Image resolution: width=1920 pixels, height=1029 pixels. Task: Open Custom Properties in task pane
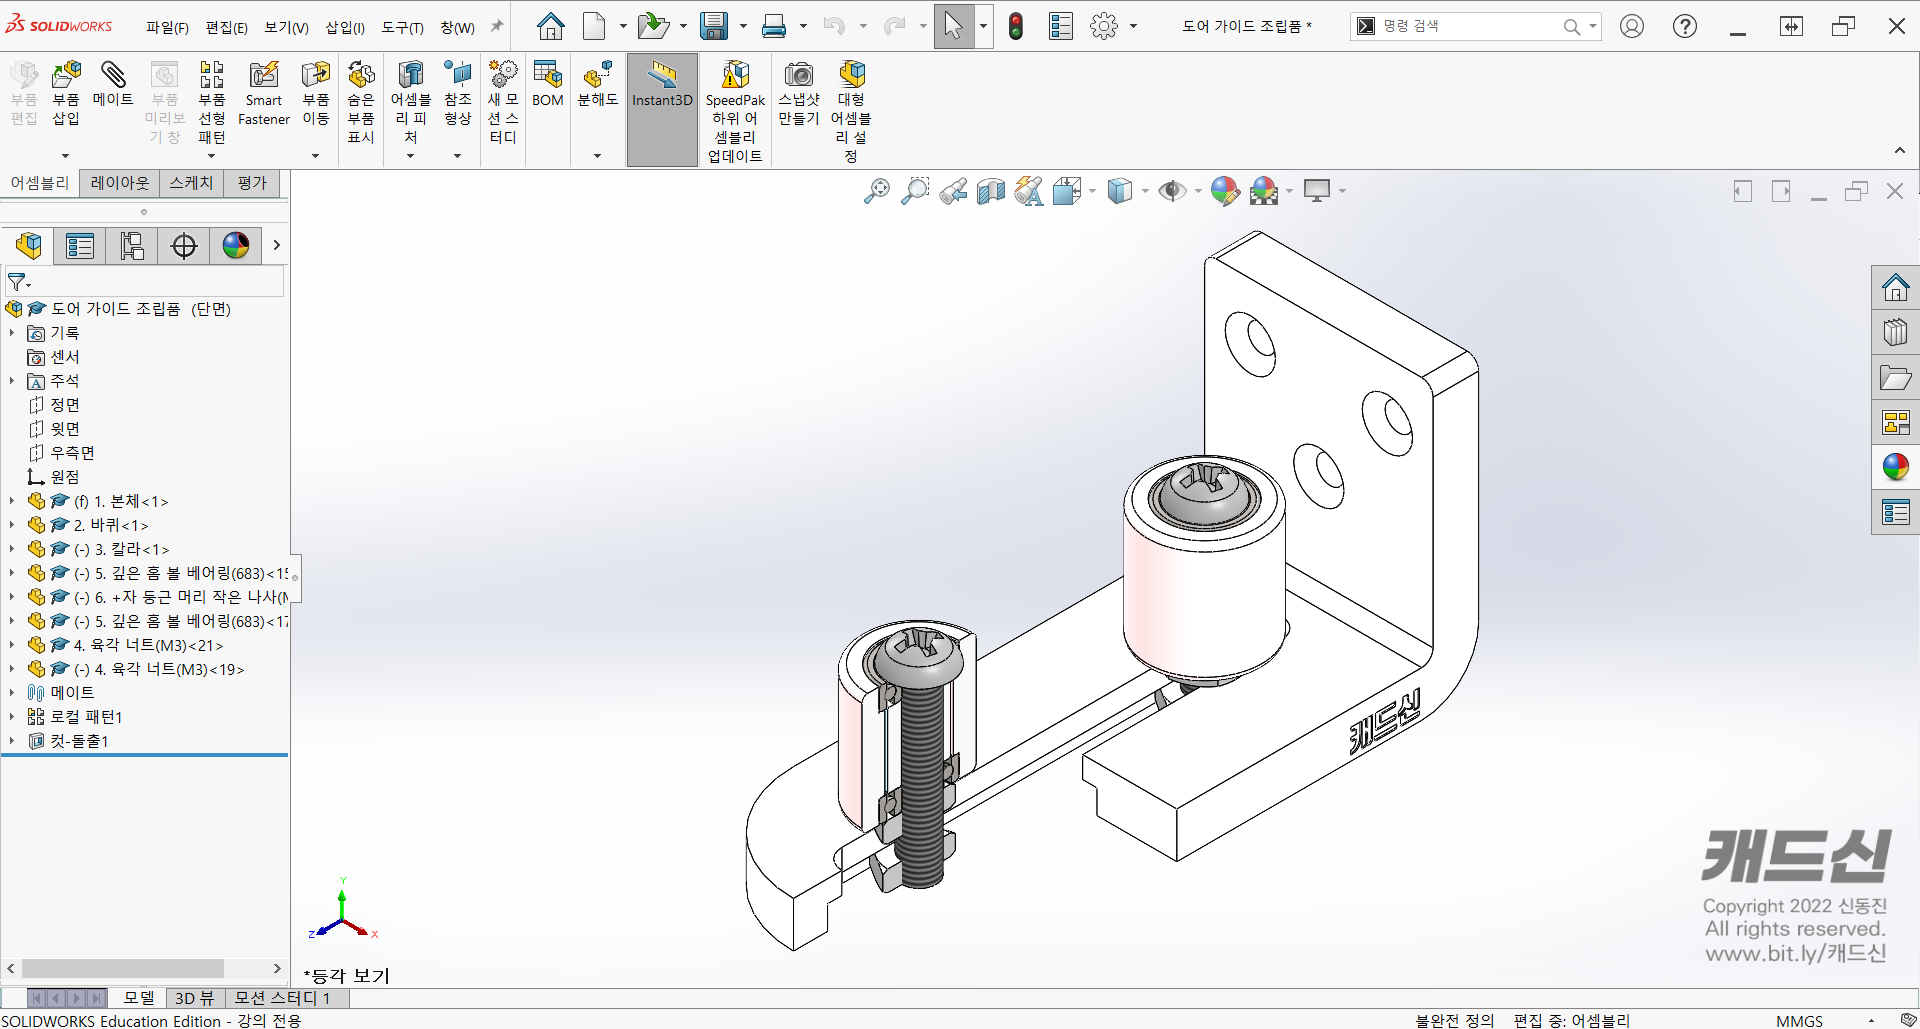1895,512
